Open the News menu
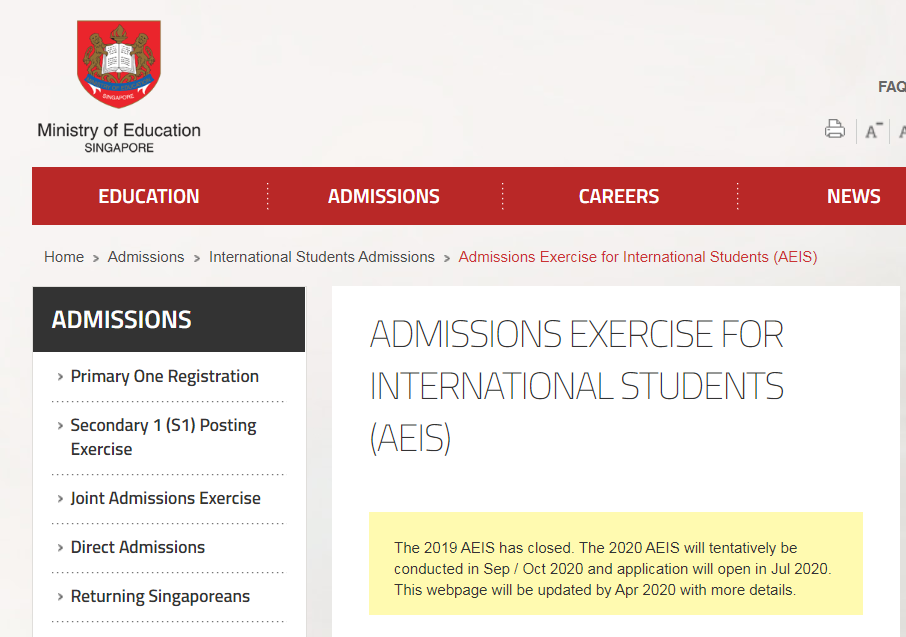The height and width of the screenshot is (637, 906). (853, 196)
